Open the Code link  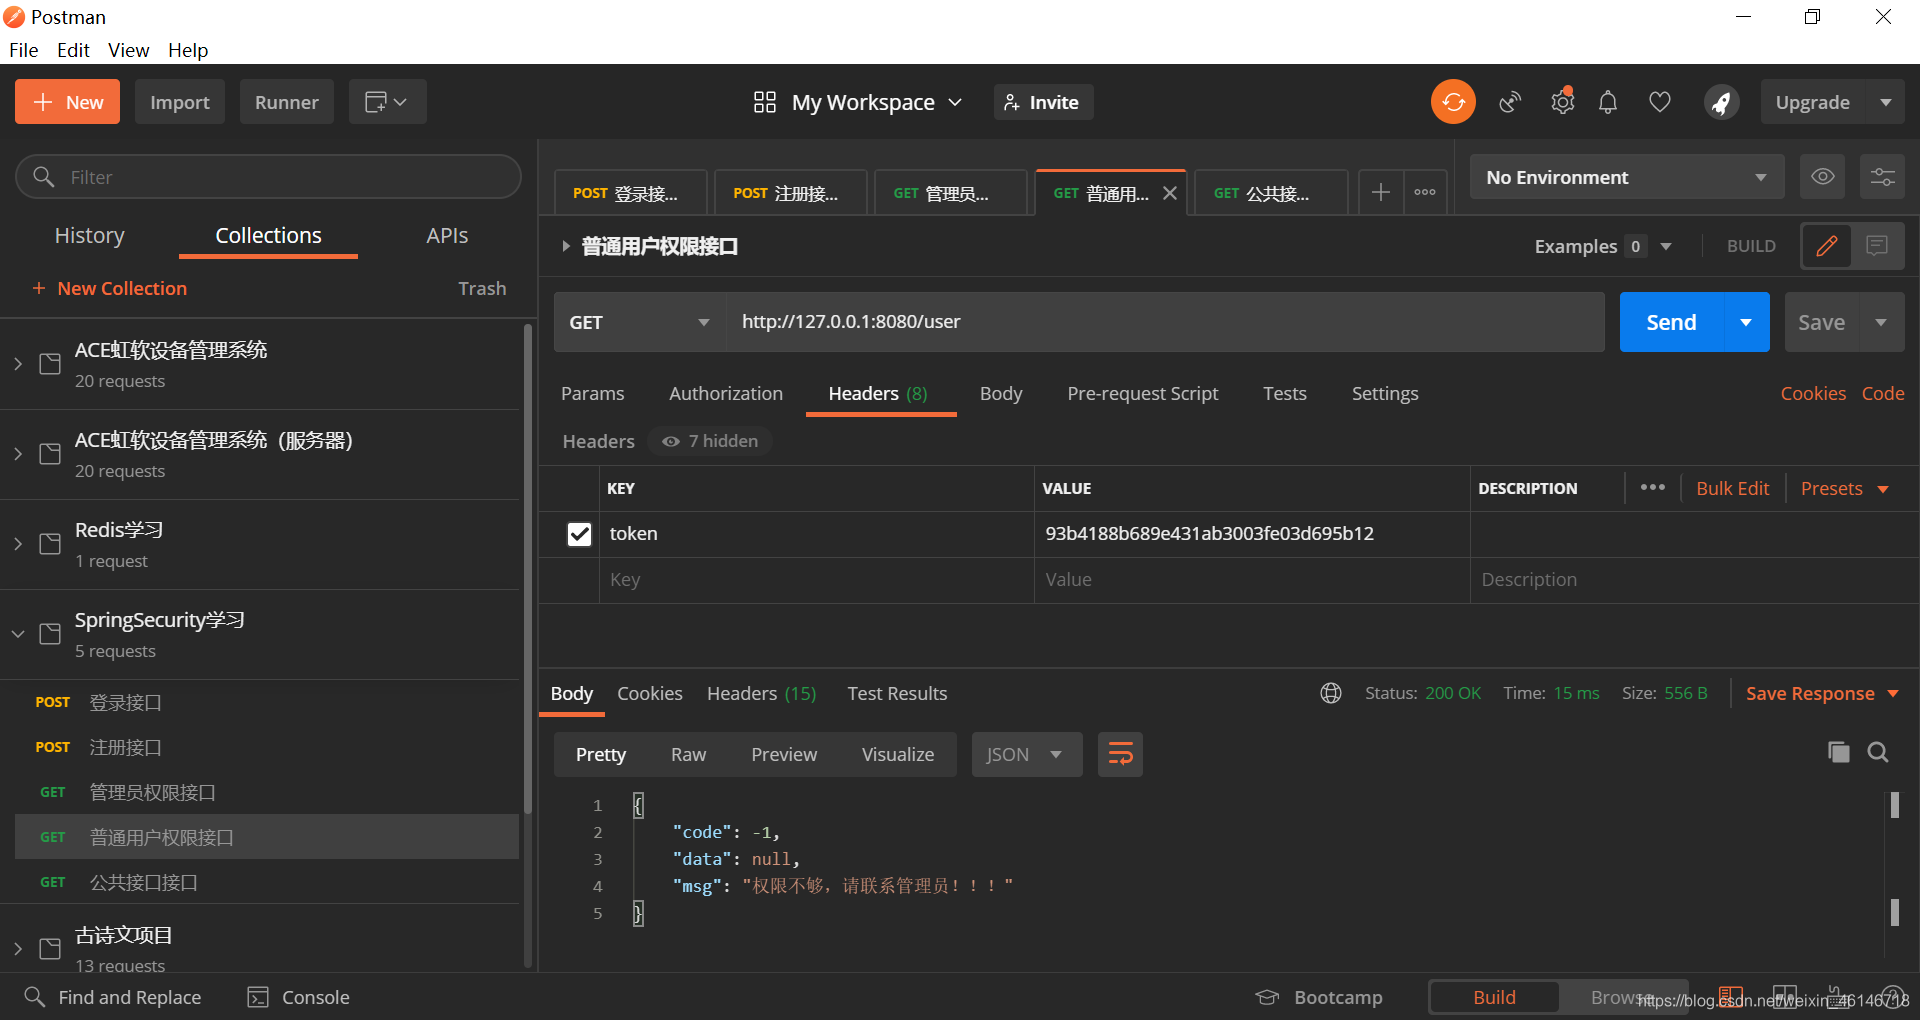(1882, 393)
